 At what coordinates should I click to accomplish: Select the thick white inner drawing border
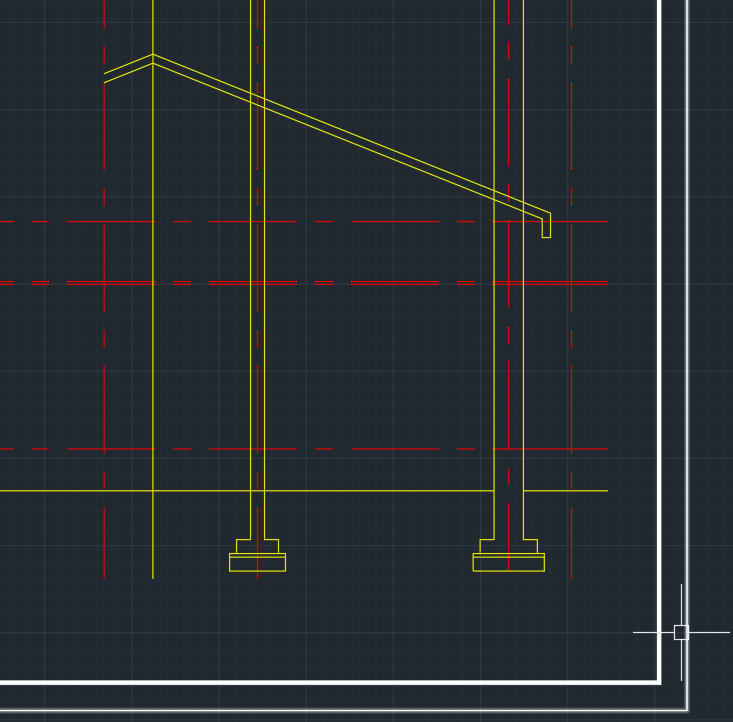click(659, 341)
